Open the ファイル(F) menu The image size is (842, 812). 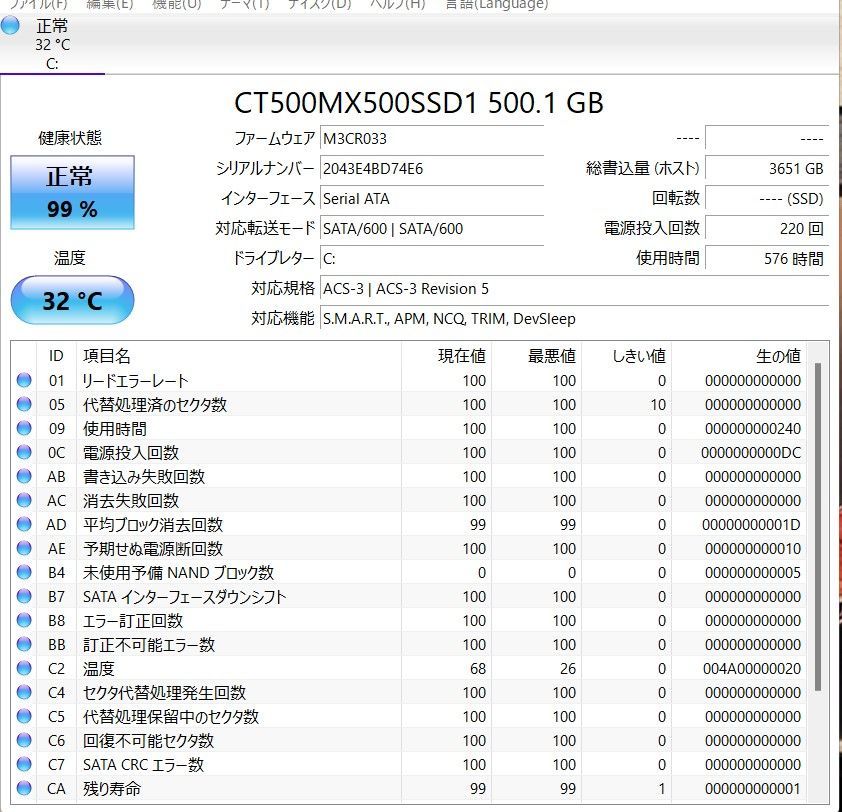click(39, 4)
